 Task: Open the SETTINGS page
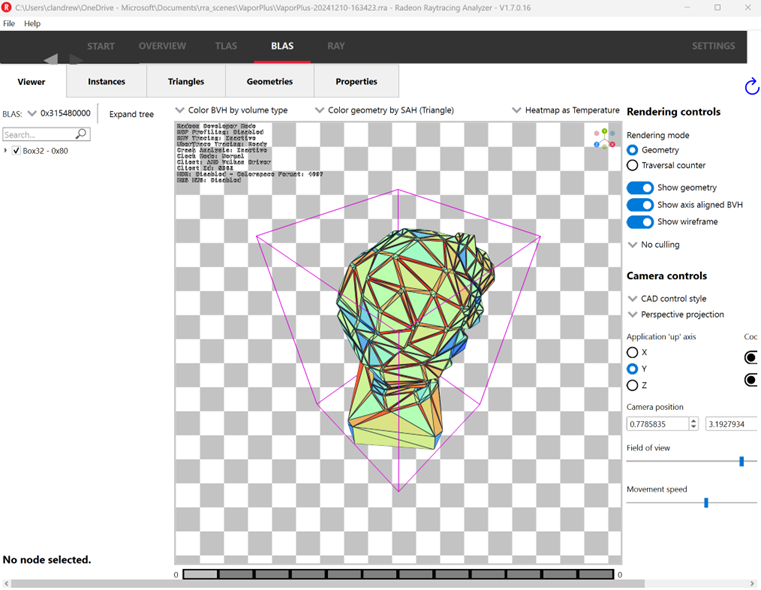tap(713, 46)
